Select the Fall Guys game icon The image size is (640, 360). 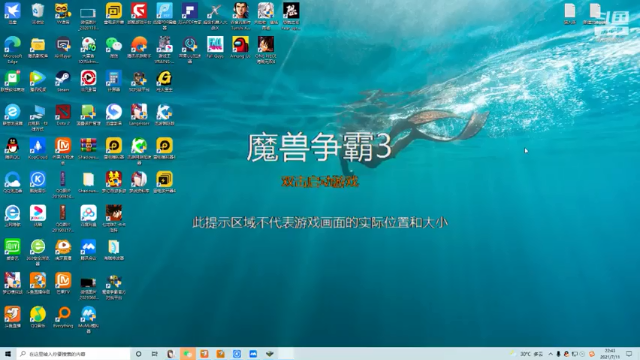point(215,47)
